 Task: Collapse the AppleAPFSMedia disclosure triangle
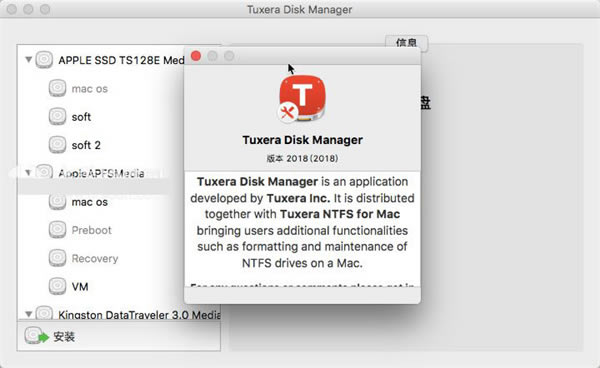28,173
